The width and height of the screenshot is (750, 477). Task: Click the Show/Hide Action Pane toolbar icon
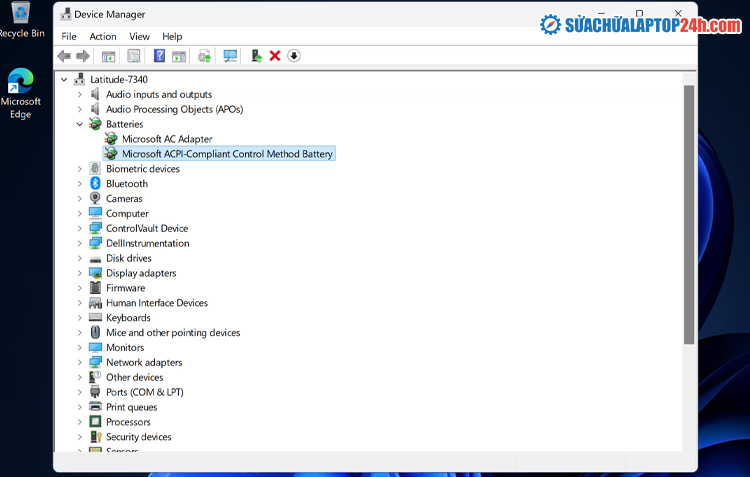click(x=179, y=56)
